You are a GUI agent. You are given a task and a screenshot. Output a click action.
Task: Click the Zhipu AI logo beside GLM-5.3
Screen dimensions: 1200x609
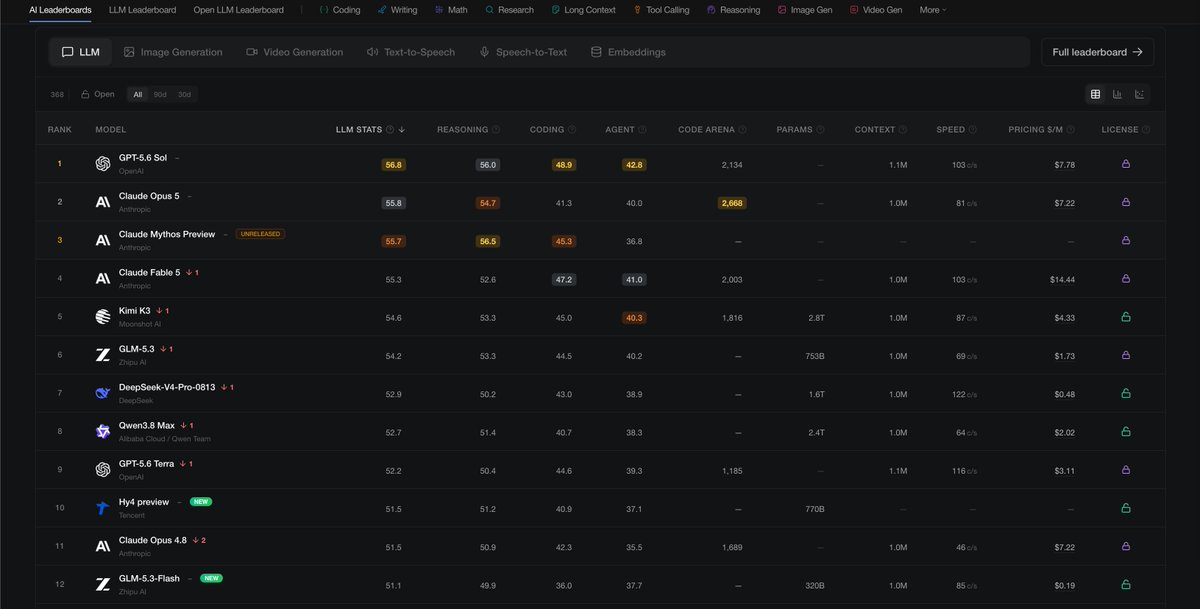pos(102,355)
